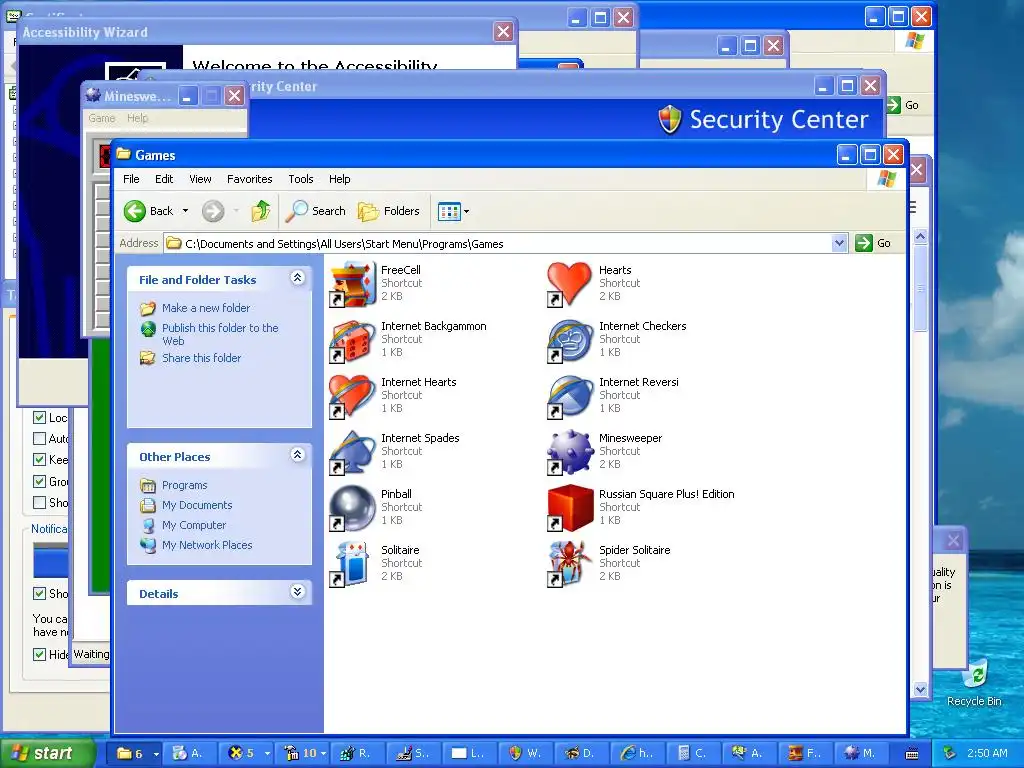The width and height of the screenshot is (1024, 768).
Task: Toggle the unchecked 'Sho' checkbox above Notification
Action: tap(39, 502)
